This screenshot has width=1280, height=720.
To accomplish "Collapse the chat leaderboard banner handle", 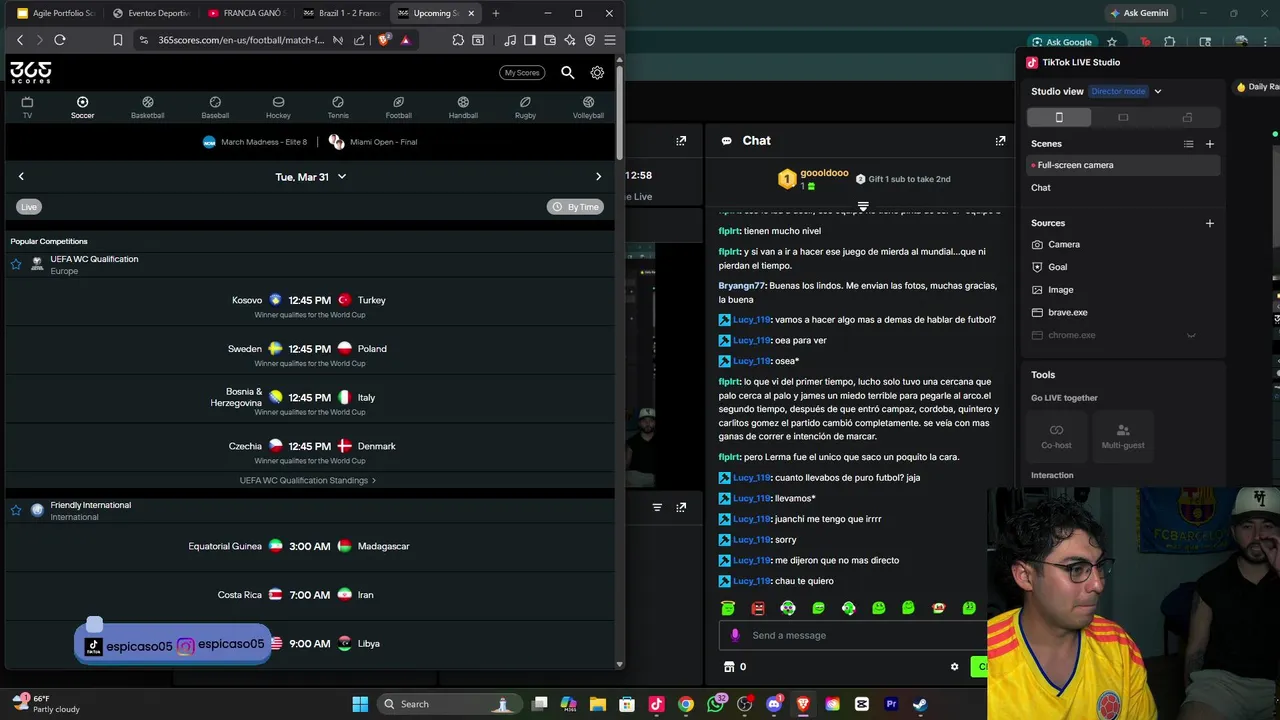I will 863,206.
